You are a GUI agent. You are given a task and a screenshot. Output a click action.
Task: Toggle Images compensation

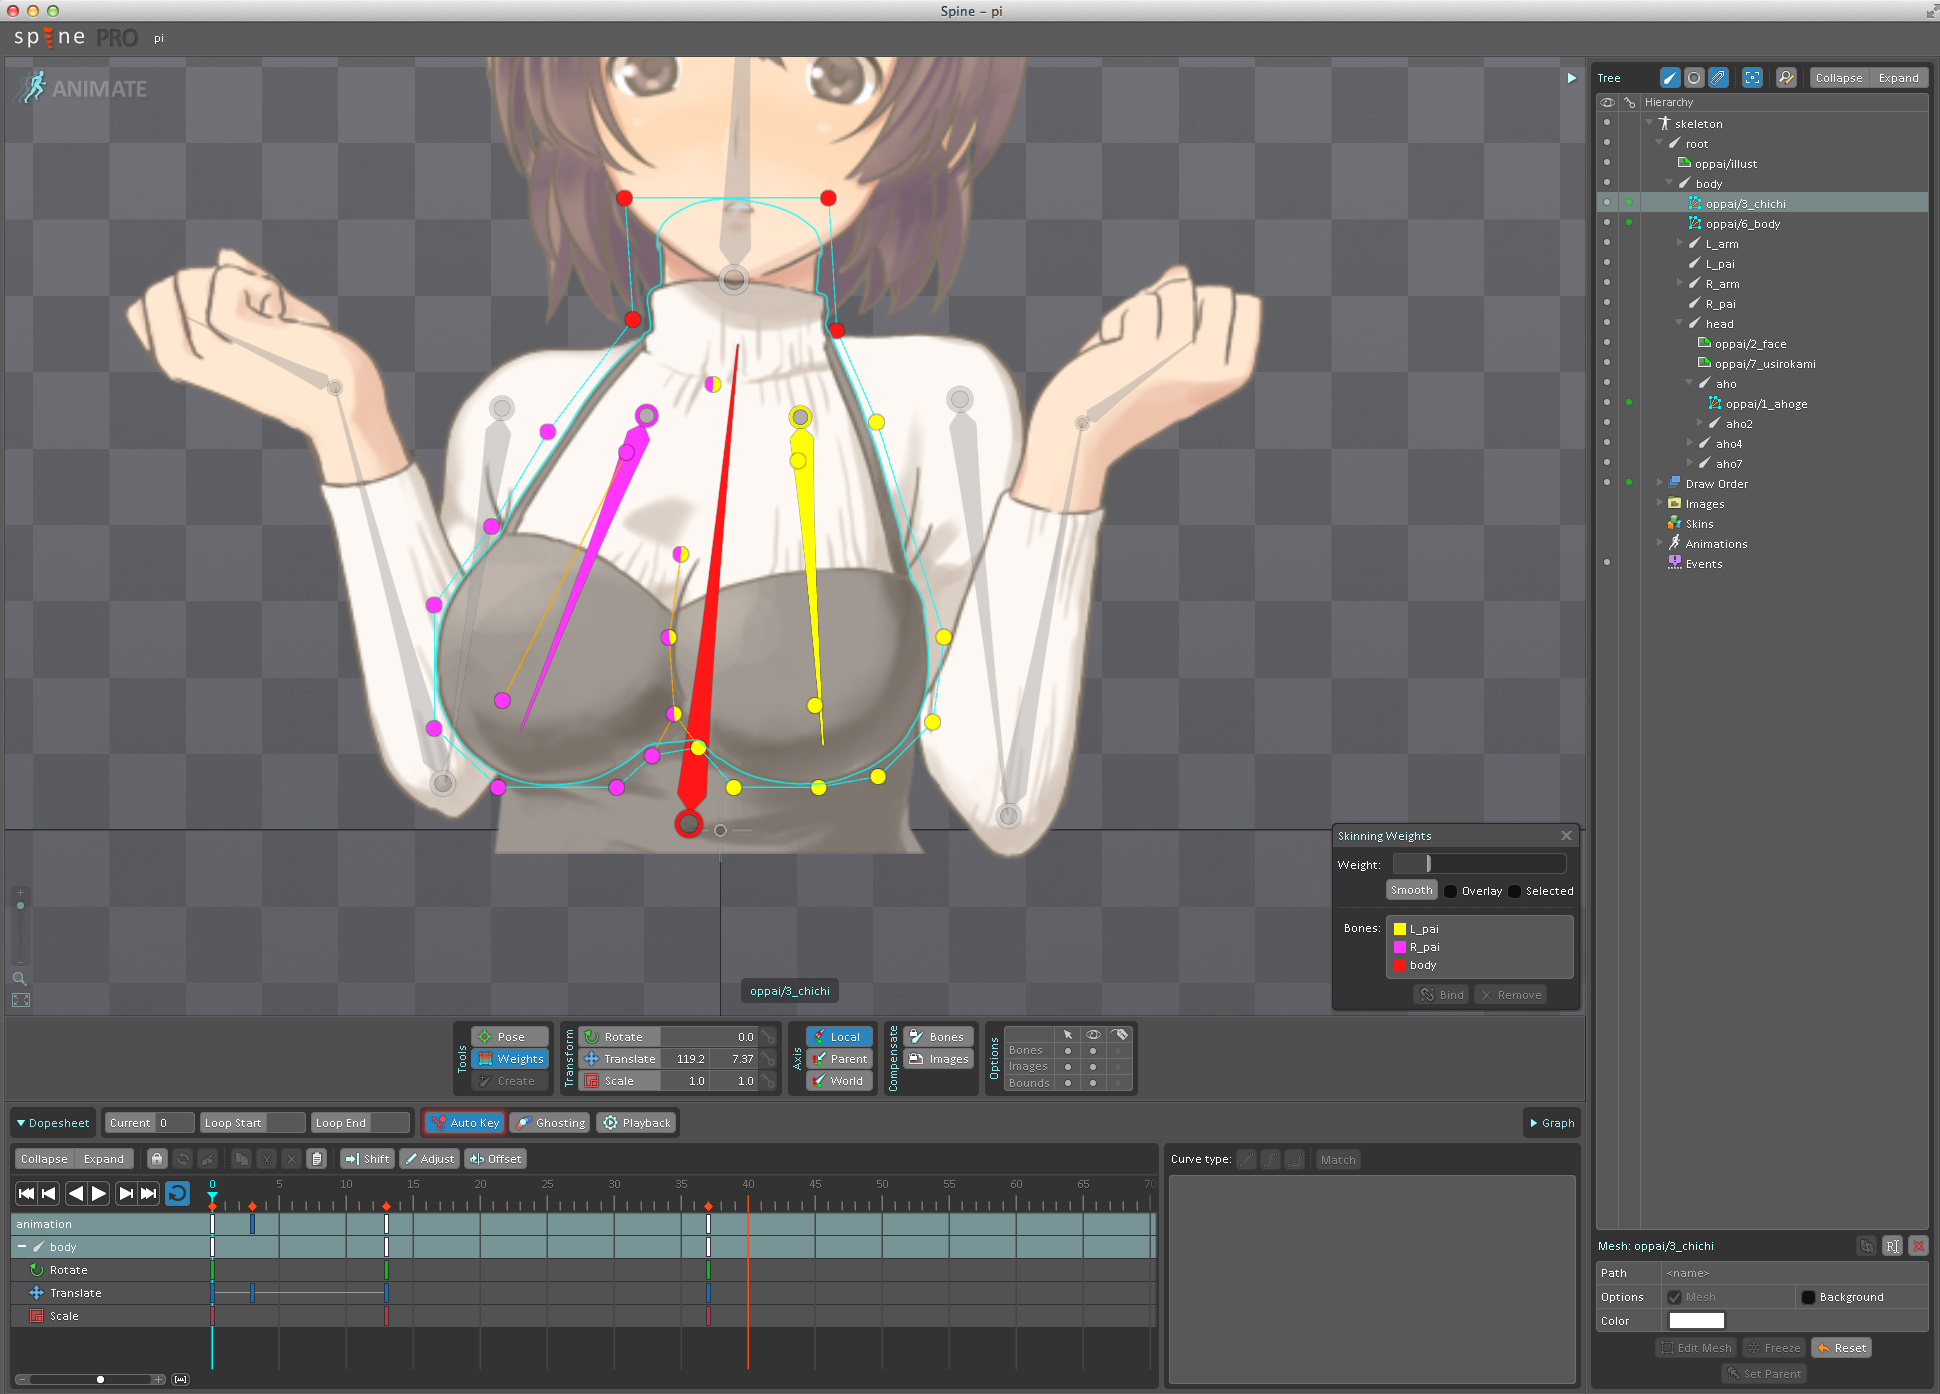[x=938, y=1059]
